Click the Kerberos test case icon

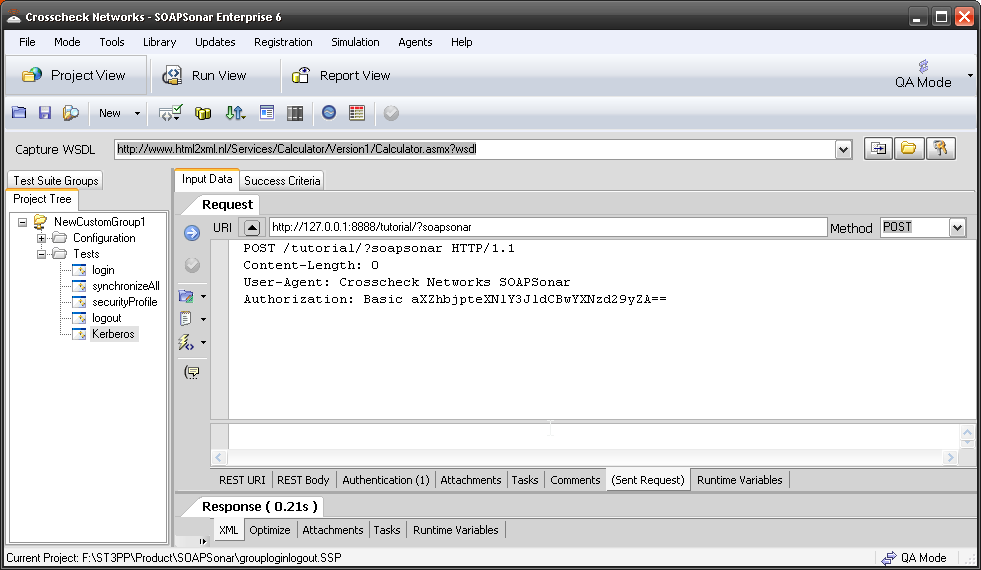79,334
